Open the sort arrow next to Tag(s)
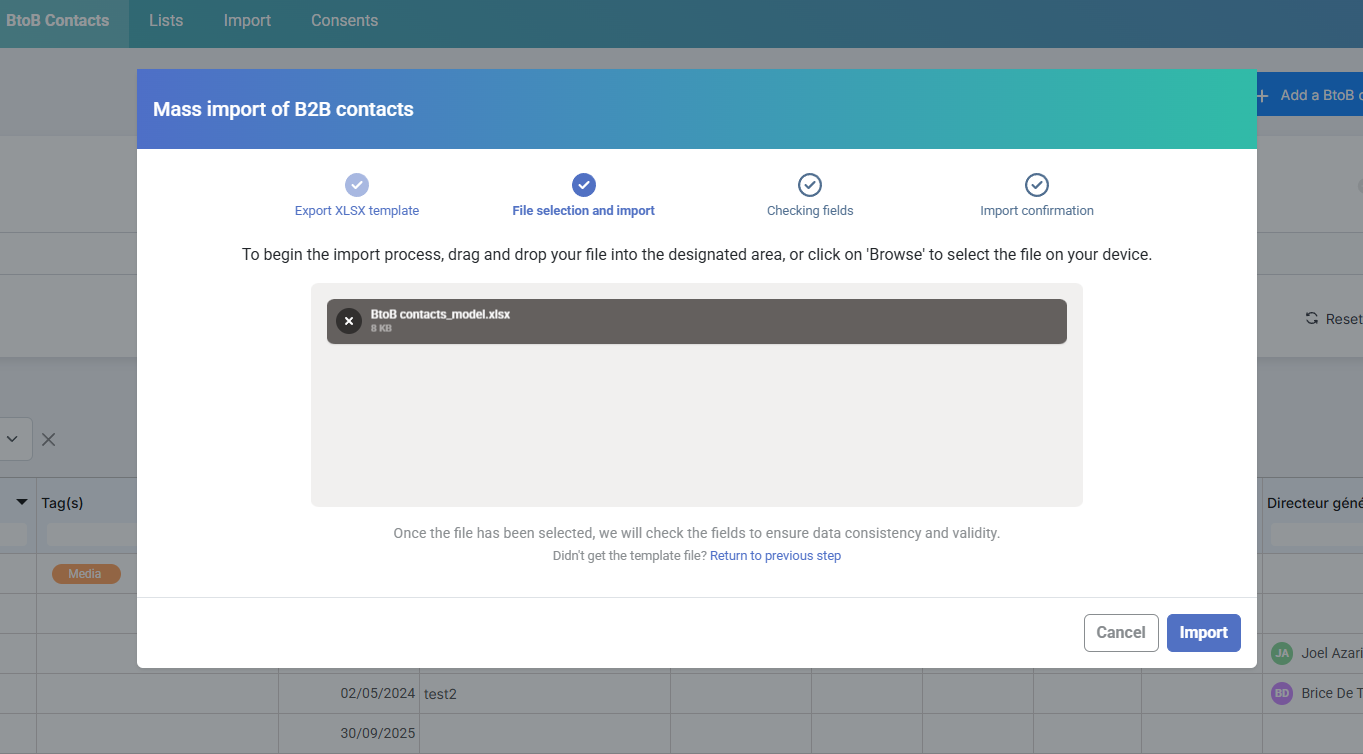Viewport: 1363px width, 754px height. point(21,502)
